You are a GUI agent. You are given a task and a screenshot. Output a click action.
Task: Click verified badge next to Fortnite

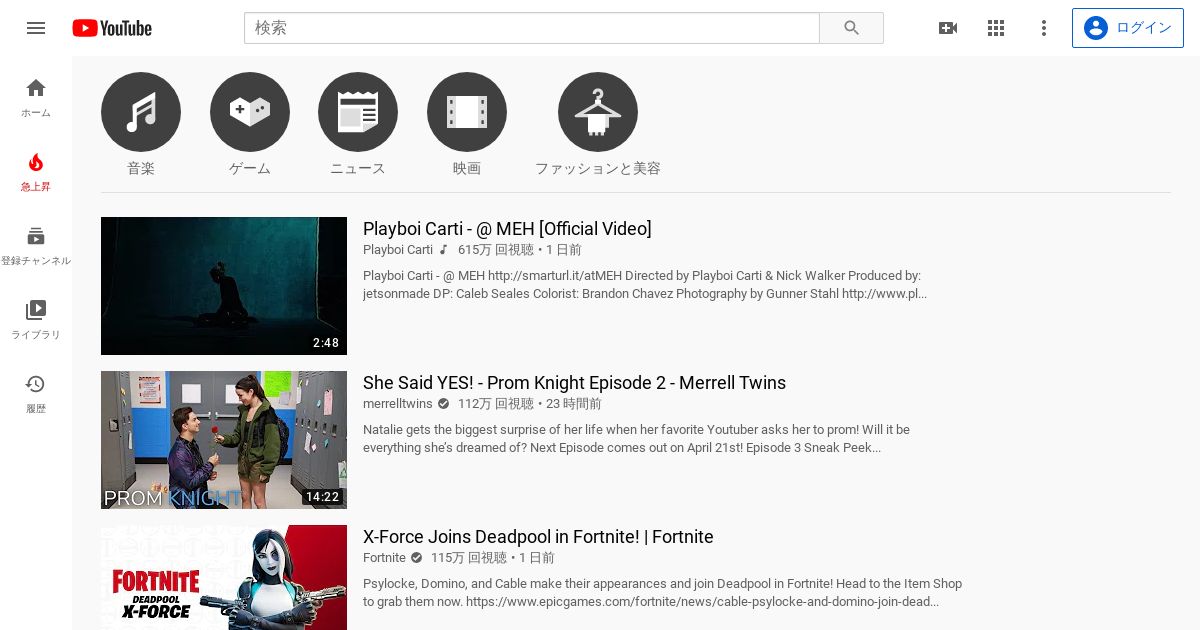417,558
